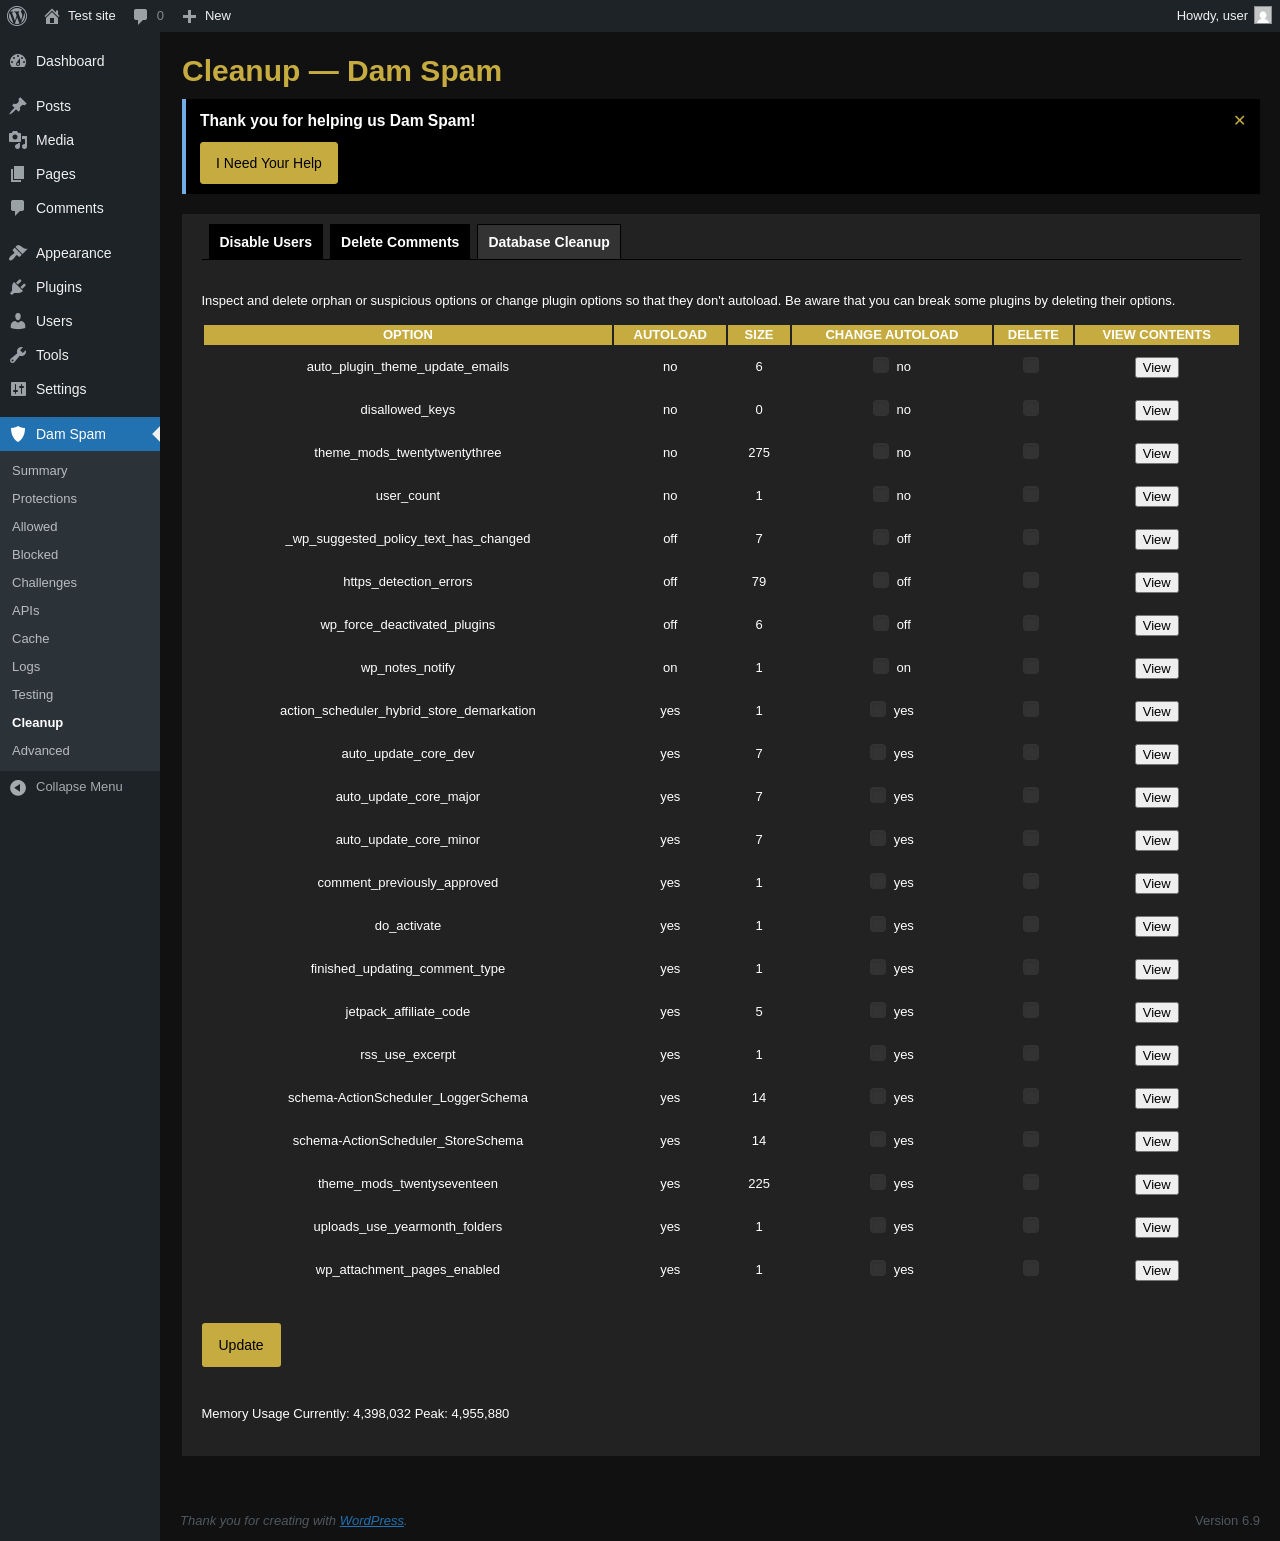Viewport: 1280px width, 1541px height.
Task: View contents of theme_mods_twentyseventeen
Action: pyautogui.click(x=1157, y=1184)
